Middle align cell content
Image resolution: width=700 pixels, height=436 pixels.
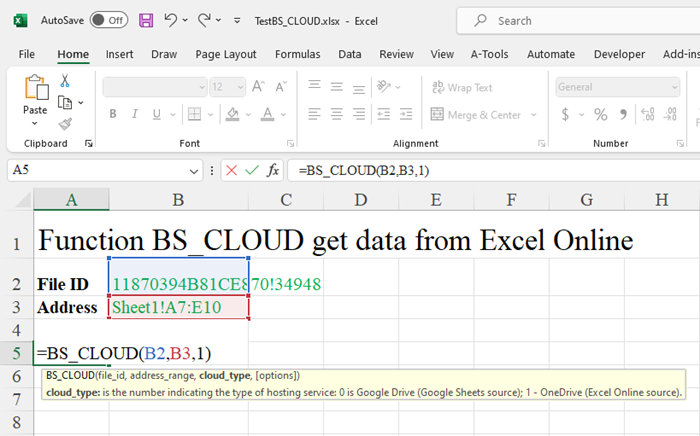[337, 86]
